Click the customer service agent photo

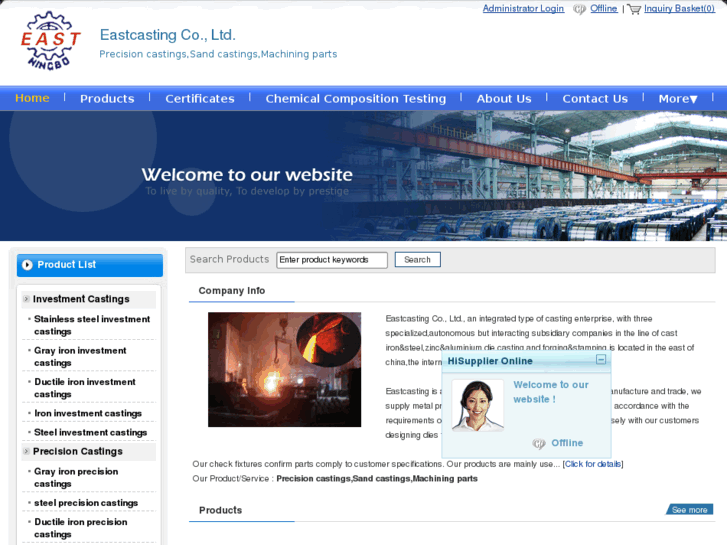(478, 406)
